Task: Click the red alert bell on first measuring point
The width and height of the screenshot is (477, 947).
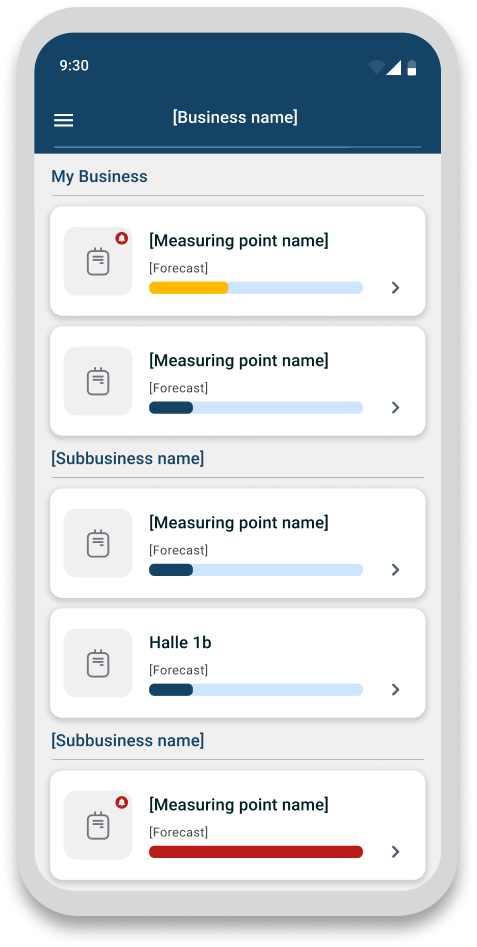Action: 122,238
